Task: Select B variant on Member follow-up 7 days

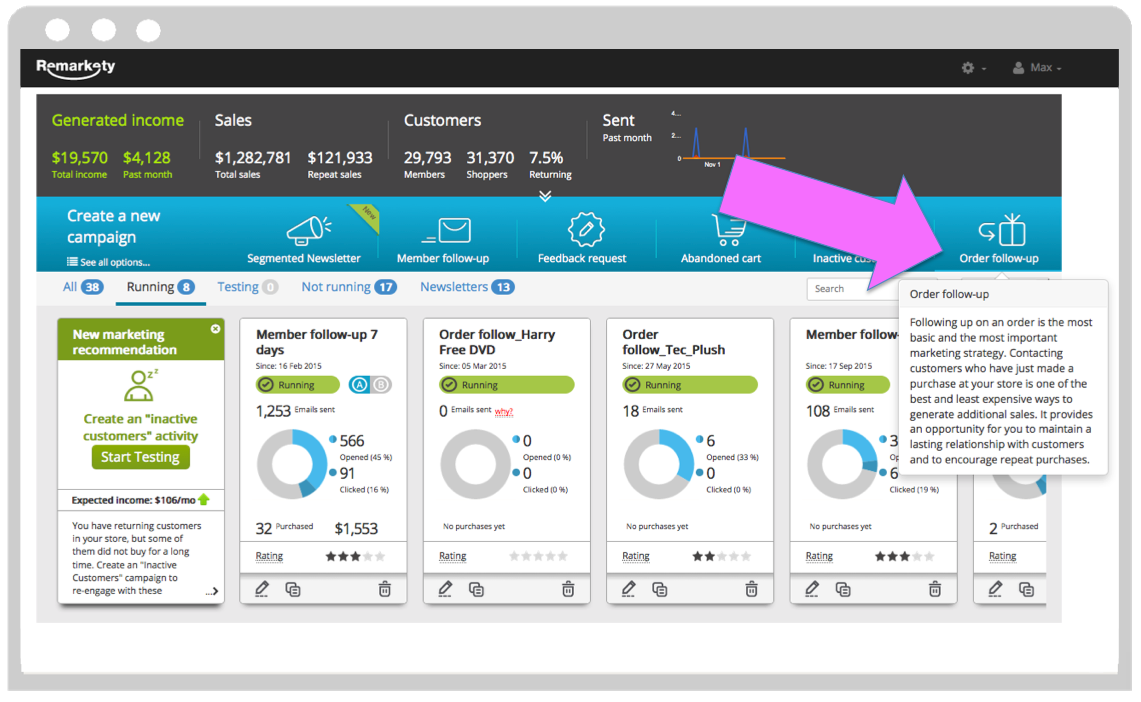Action: click(x=381, y=385)
